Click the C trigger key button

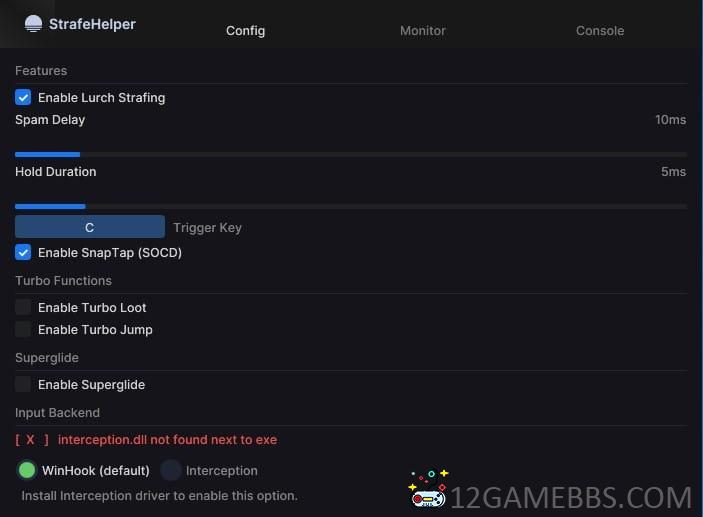pos(90,227)
